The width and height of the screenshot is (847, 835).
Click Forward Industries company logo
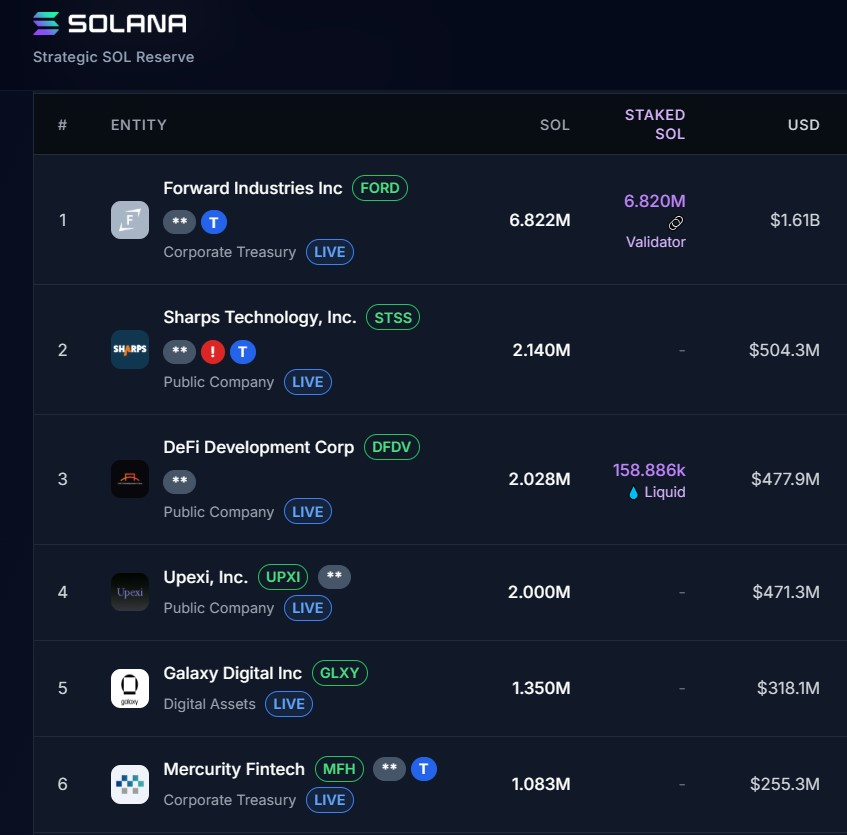(x=130, y=220)
